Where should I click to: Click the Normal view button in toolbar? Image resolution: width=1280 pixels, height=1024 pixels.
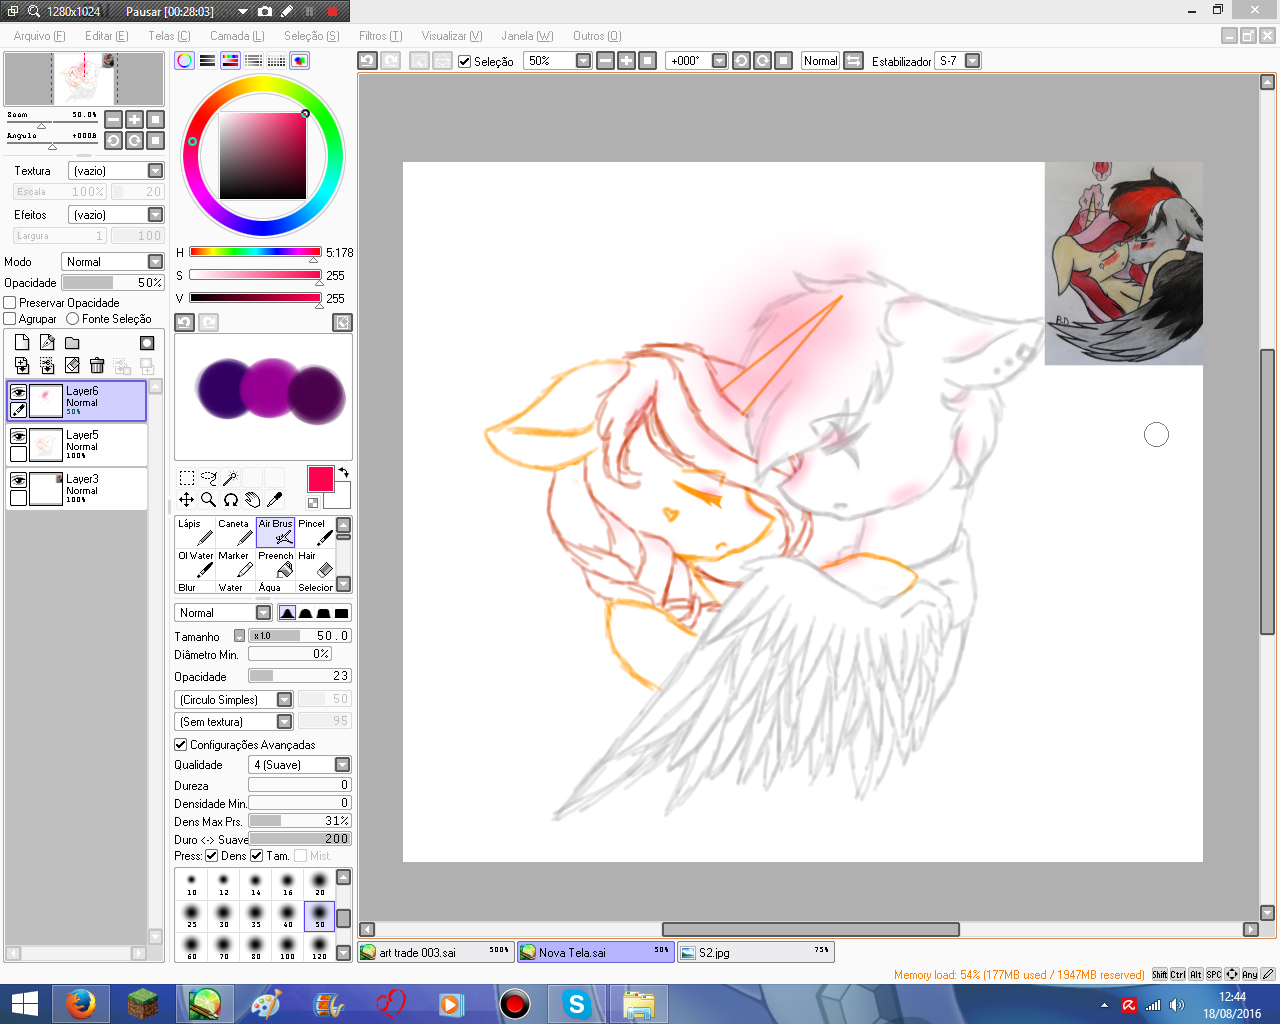[820, 60]
